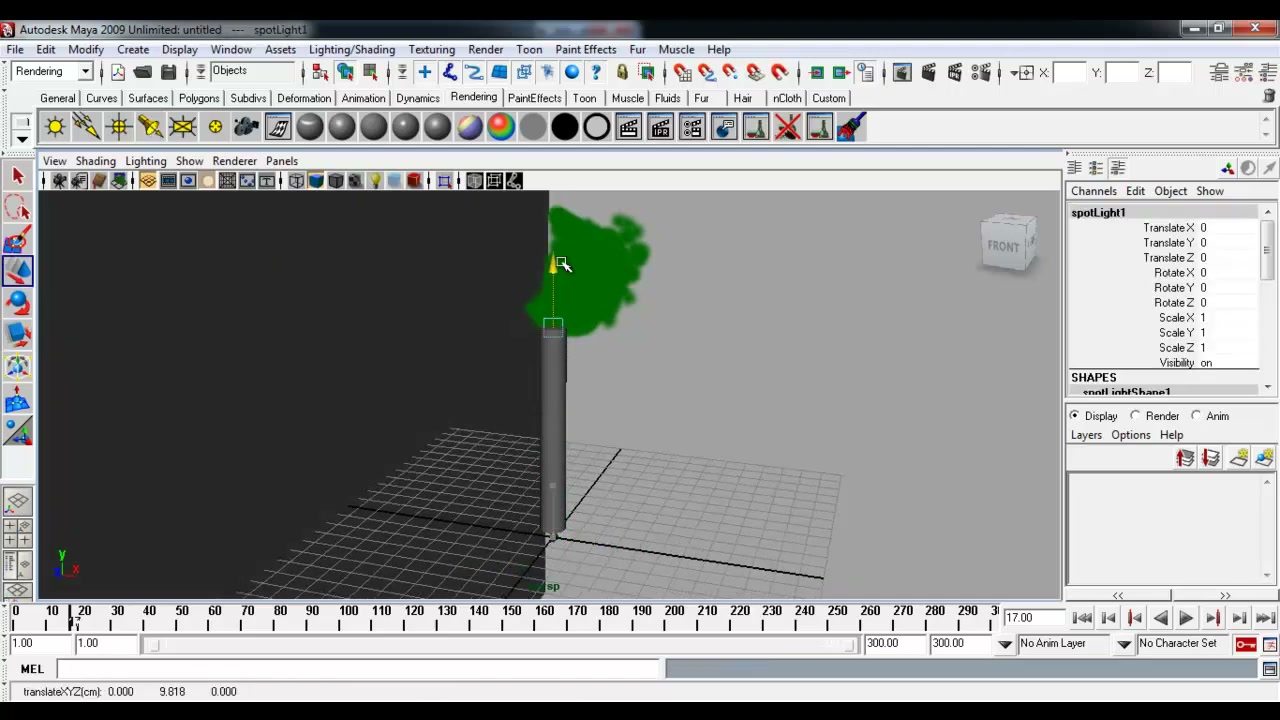This screenshot has width=1280, height=720.
Task: Open the shelf options arrow menu
Action: click(x=21, y=139)
